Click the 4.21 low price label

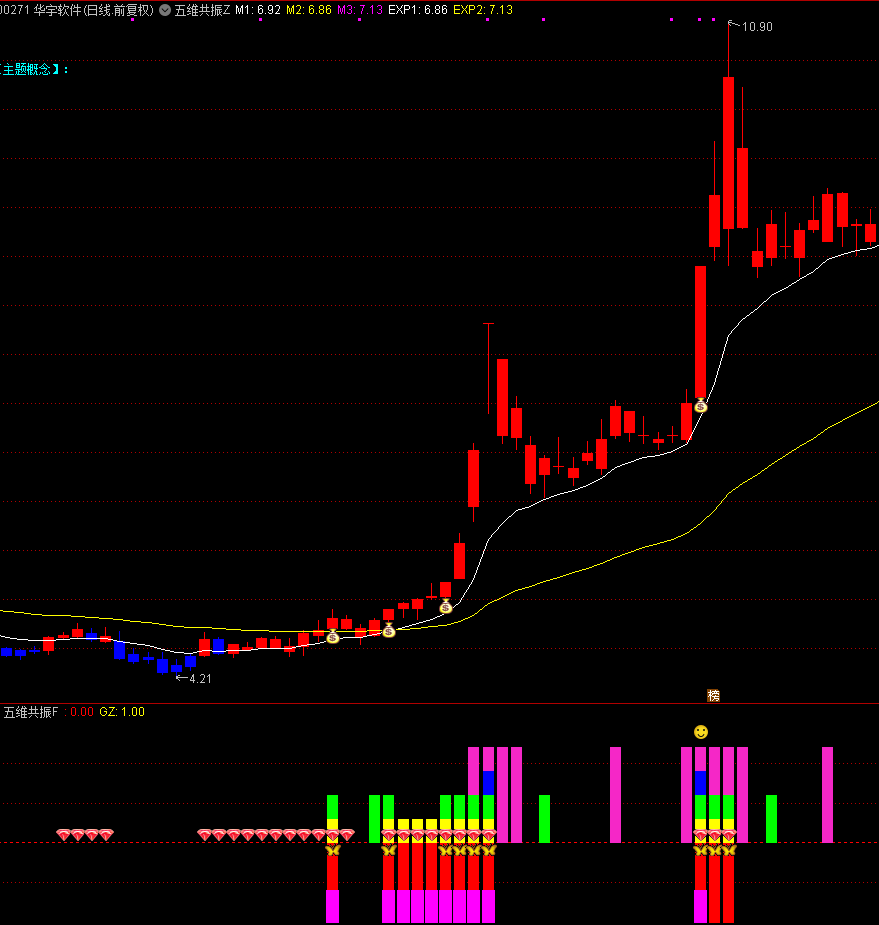(x=200, y=678)
